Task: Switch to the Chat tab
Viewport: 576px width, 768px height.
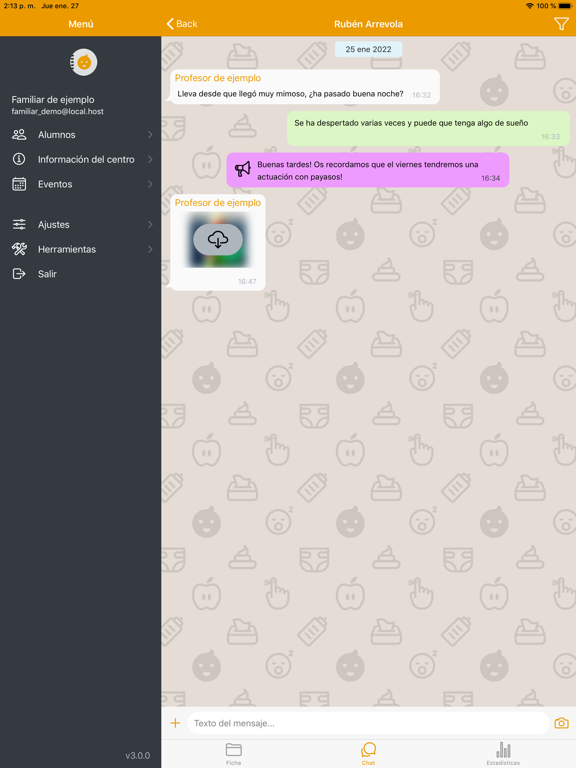Action: tap(368, 754)
